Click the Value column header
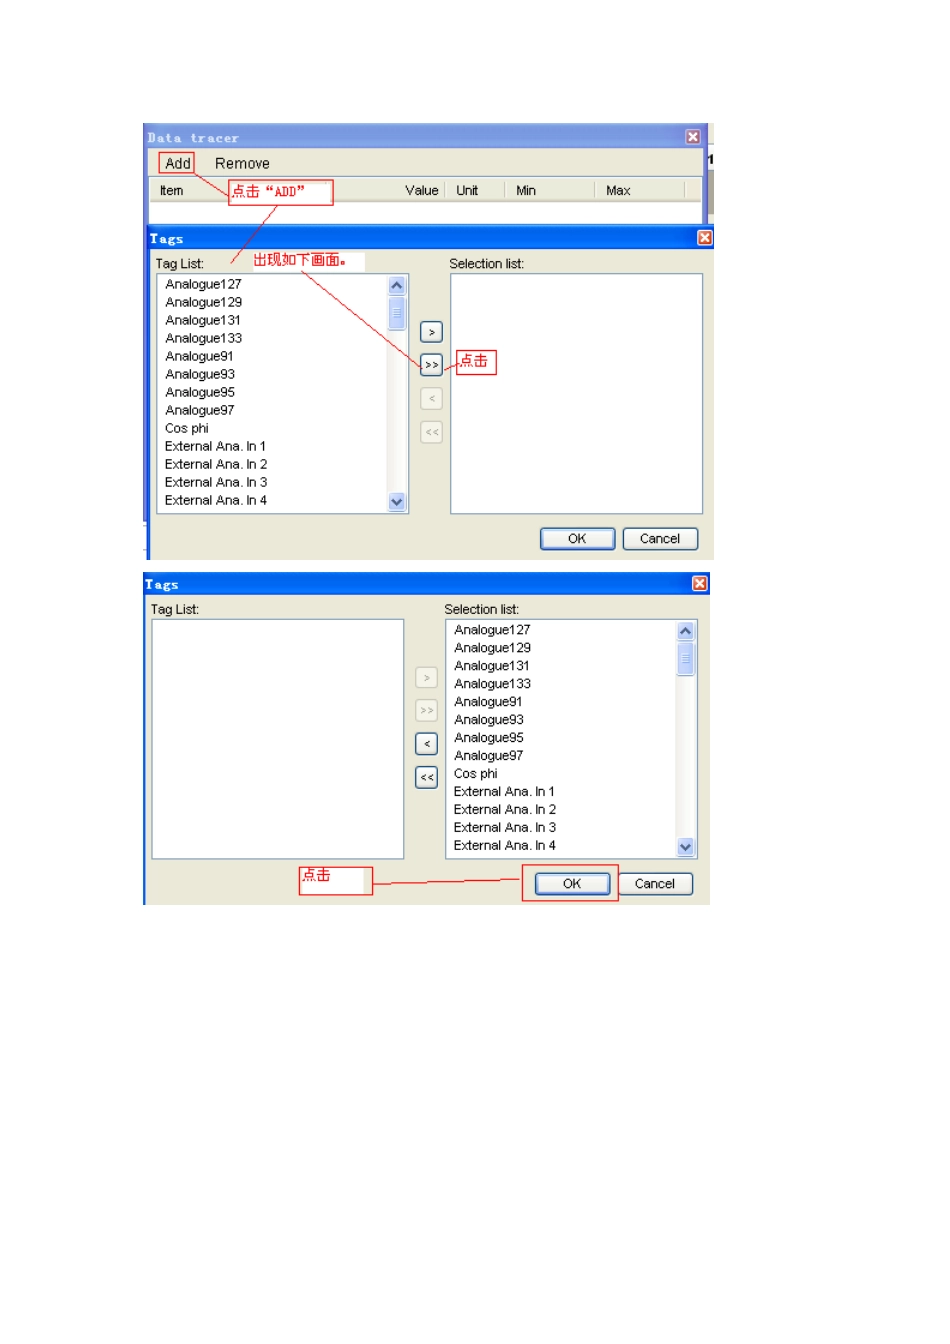950x1344 pixels. [421, 190]
